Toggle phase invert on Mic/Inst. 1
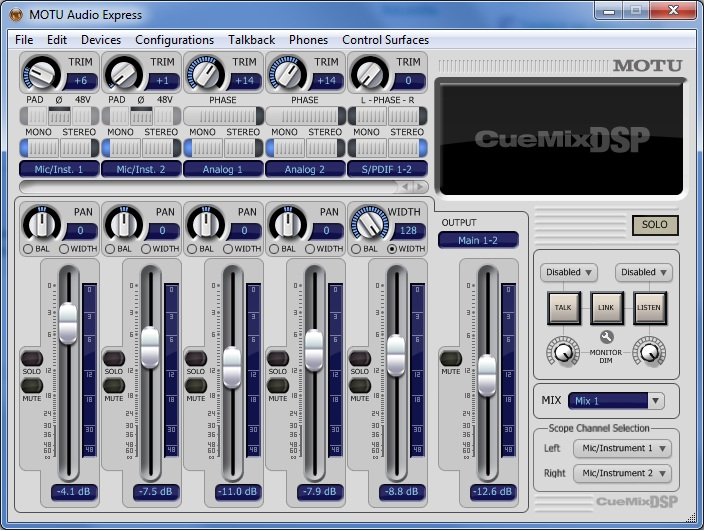706x531 pixels. pos(59,116)
